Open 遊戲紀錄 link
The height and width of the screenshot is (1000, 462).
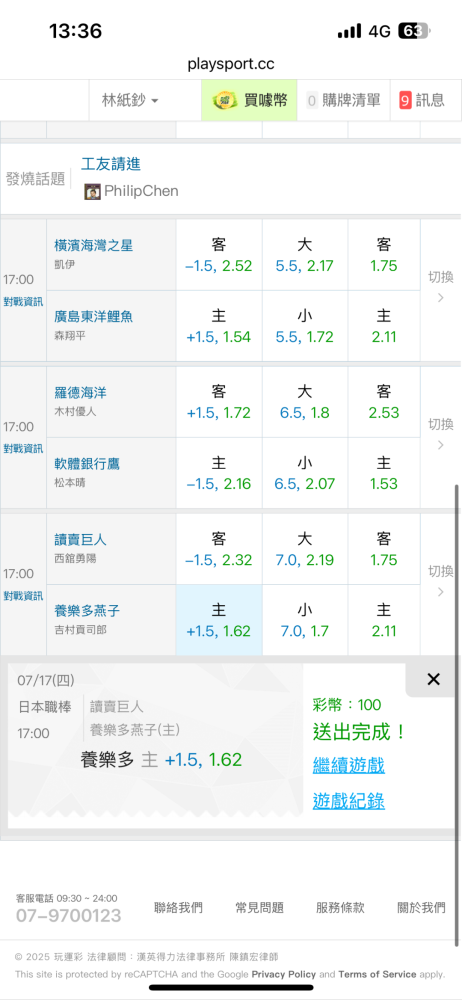pos(348,800)
